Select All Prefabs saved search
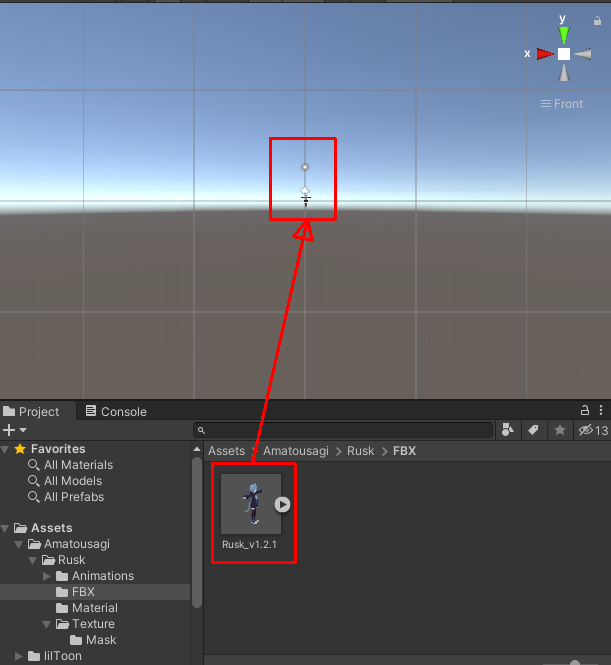Viewport: 611px width, 665px height. tap(66, 497)
